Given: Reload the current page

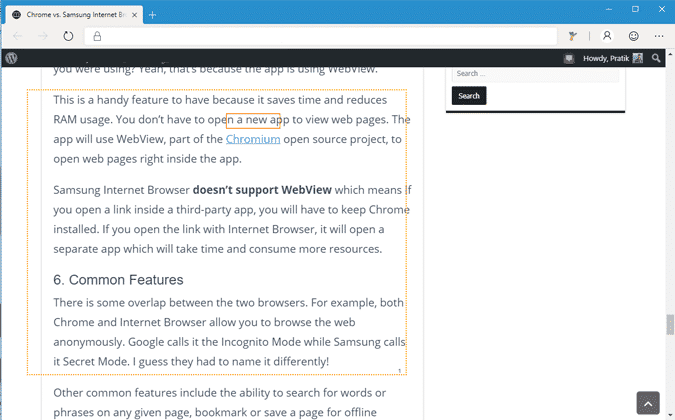Looking at the screenshot, I should [x=68, y=36].
